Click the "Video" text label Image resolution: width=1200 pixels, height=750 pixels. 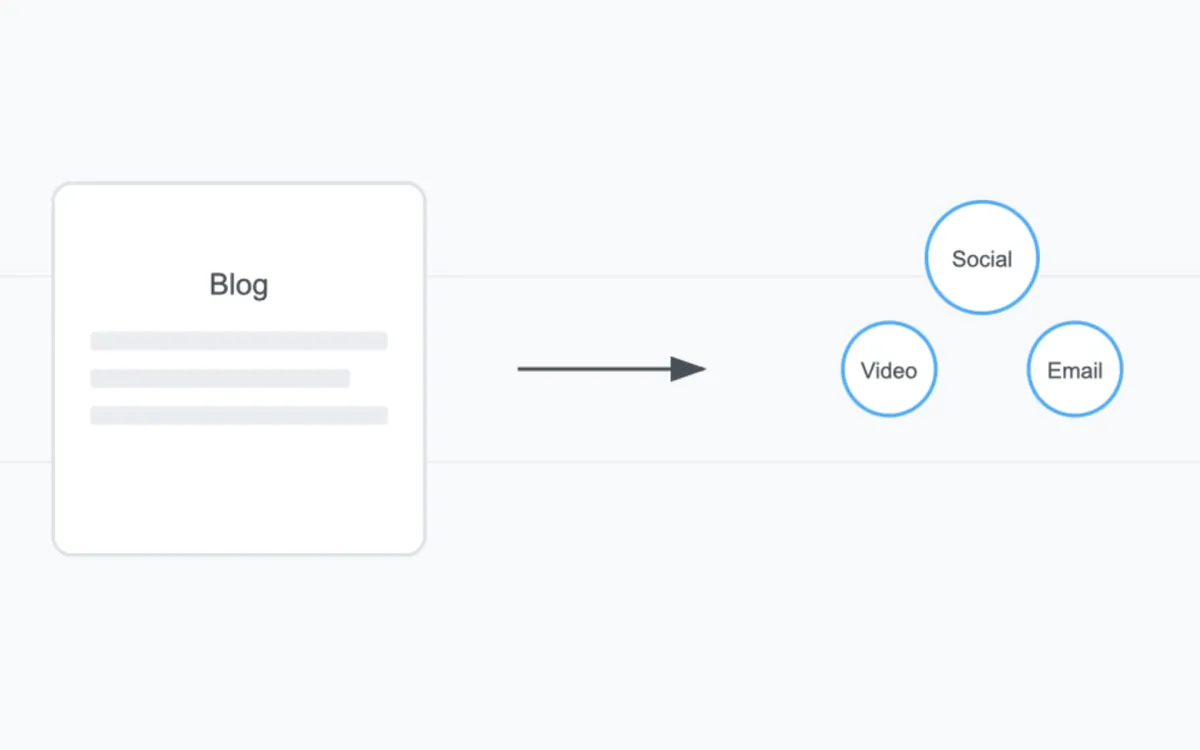tap(889, 371)
